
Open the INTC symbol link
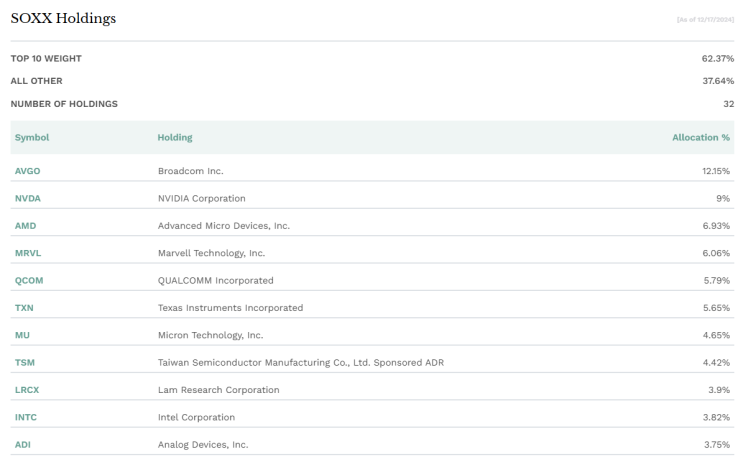click(x=26, y=417)
